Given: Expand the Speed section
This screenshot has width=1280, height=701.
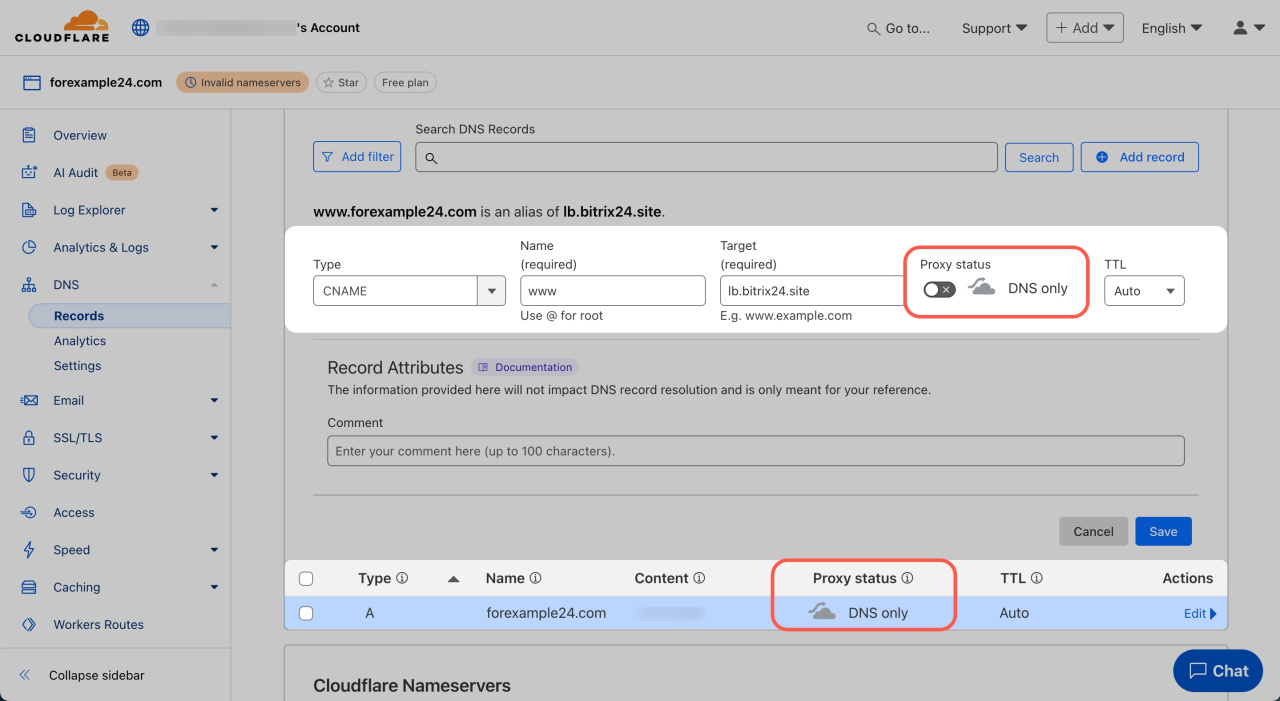Looking at the screenshot, I should (x=214, y=550).
